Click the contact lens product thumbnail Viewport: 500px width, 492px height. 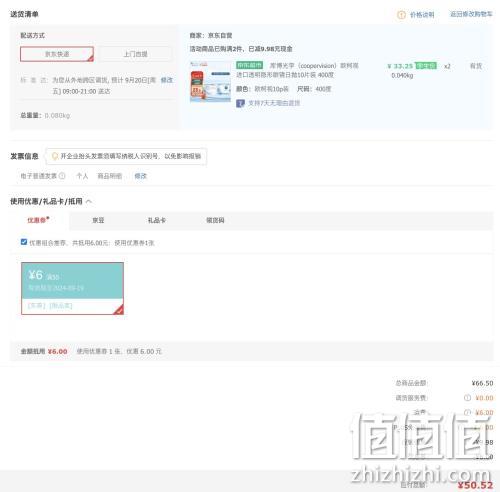210,82
